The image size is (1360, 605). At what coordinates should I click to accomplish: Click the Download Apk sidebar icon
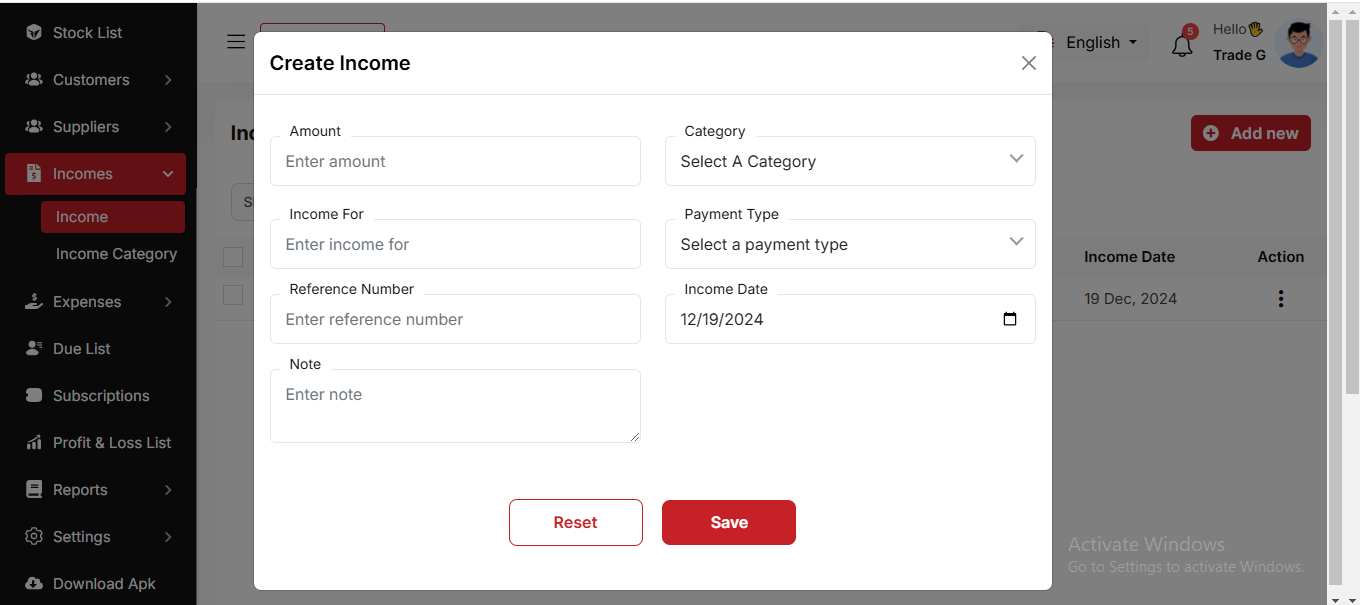[34, 584]
